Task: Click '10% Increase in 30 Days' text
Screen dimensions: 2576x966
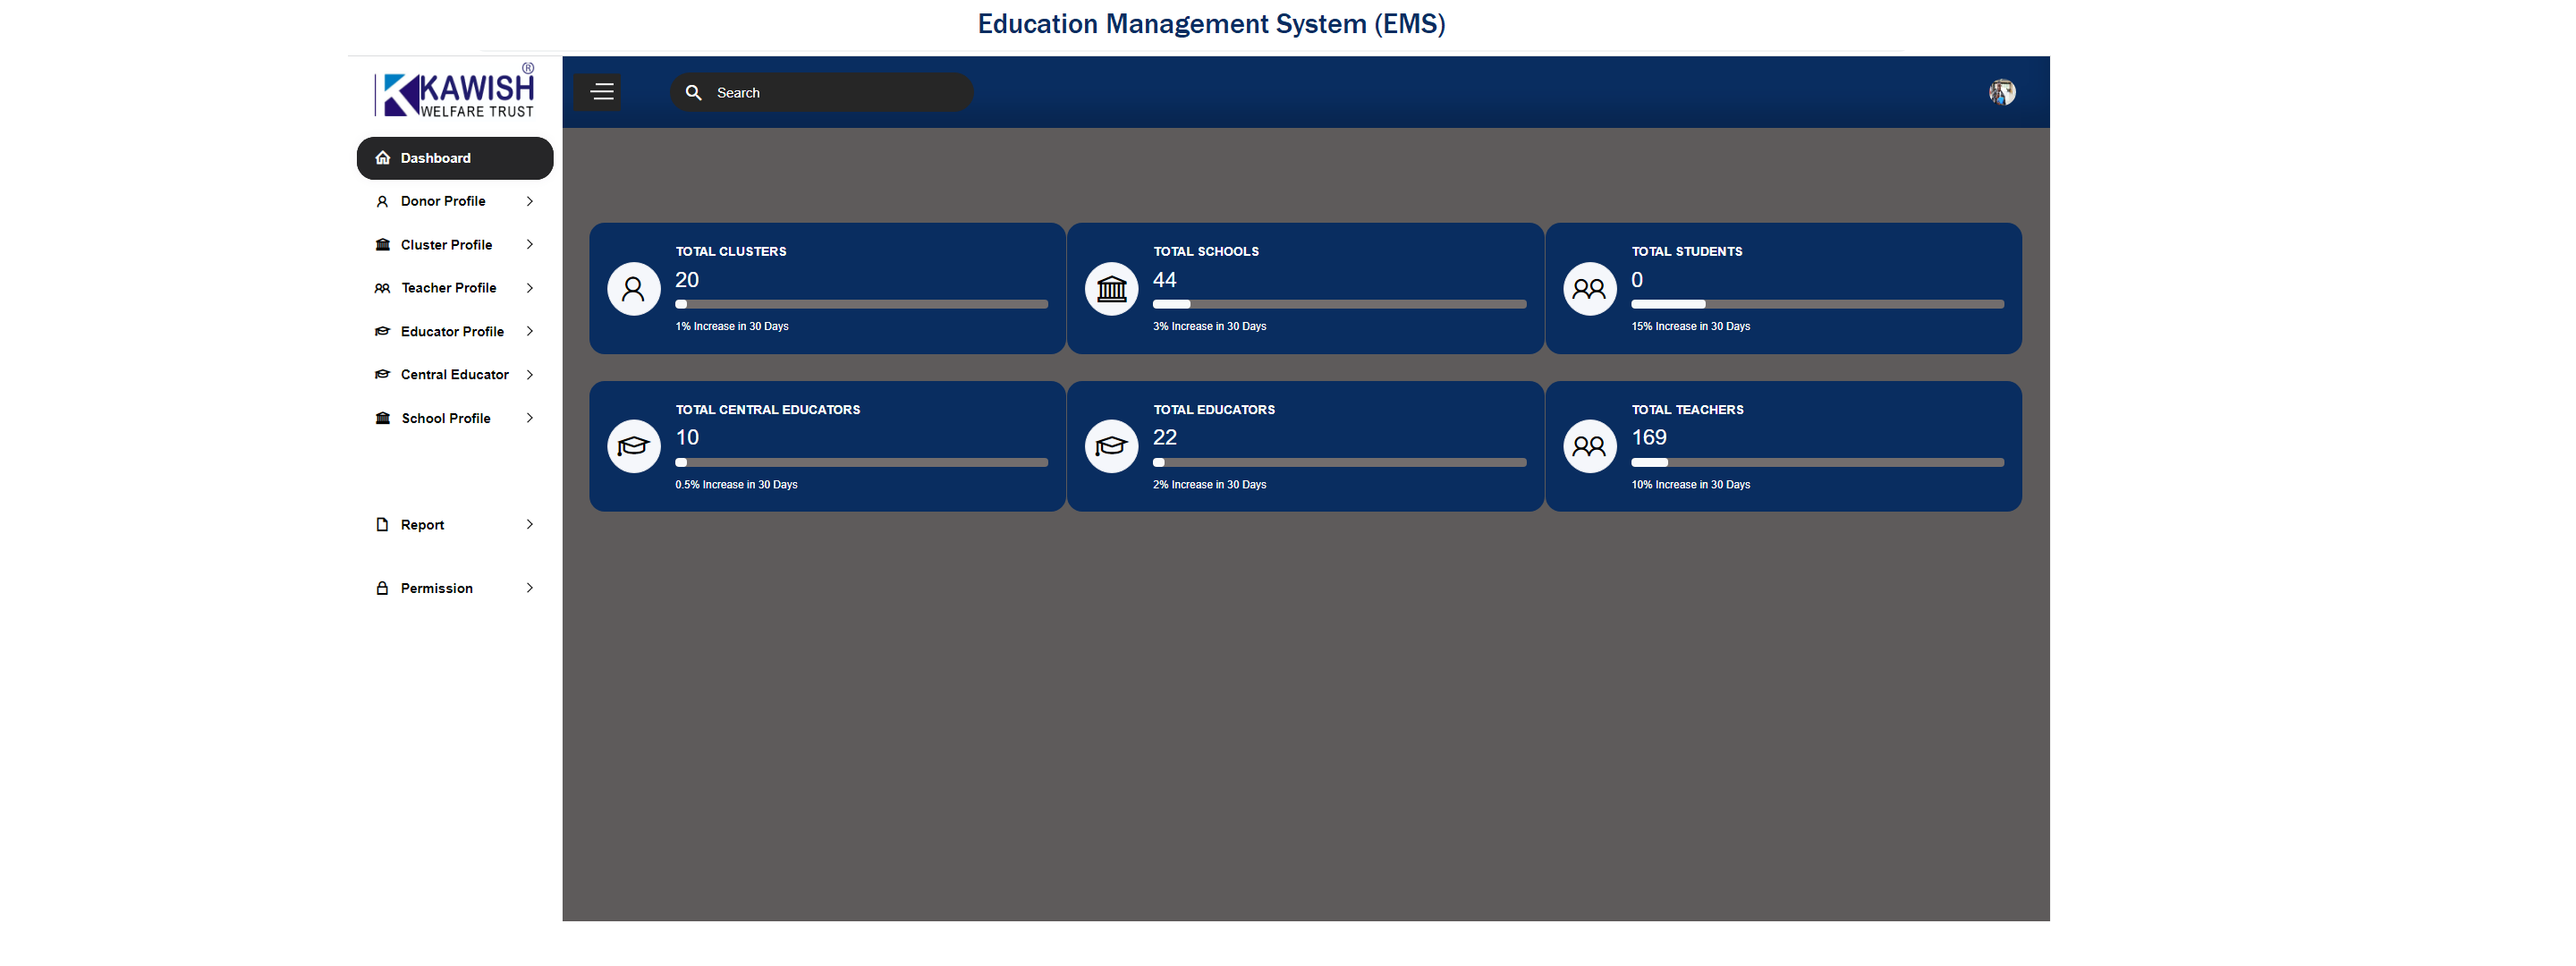Action: pos(1690,484)
